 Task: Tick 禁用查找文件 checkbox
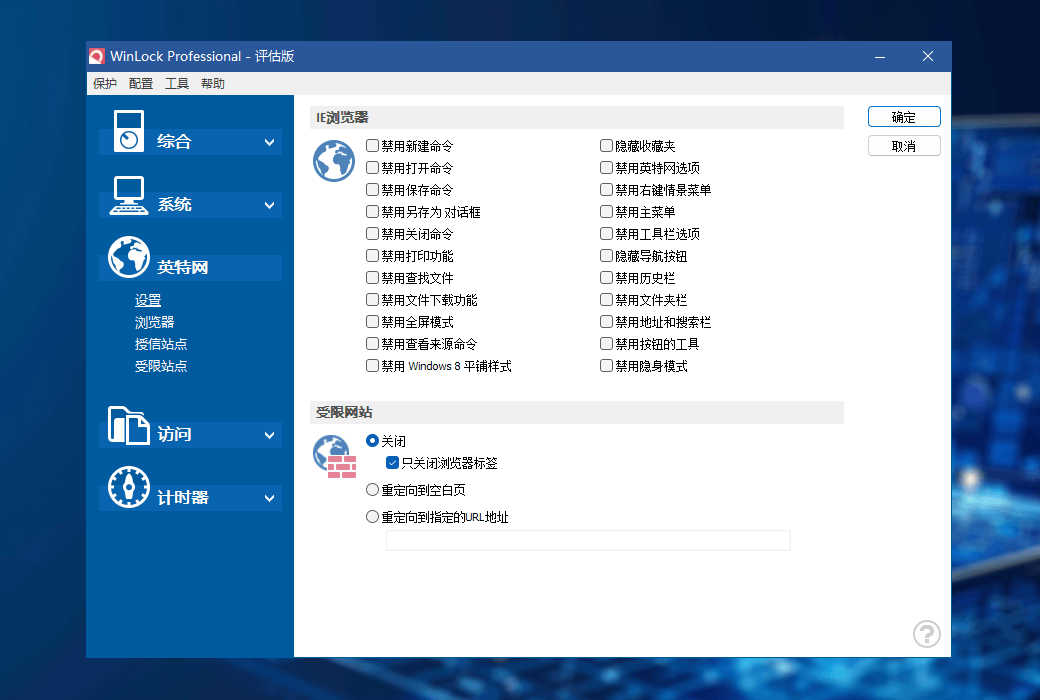[x=373, y=277]
